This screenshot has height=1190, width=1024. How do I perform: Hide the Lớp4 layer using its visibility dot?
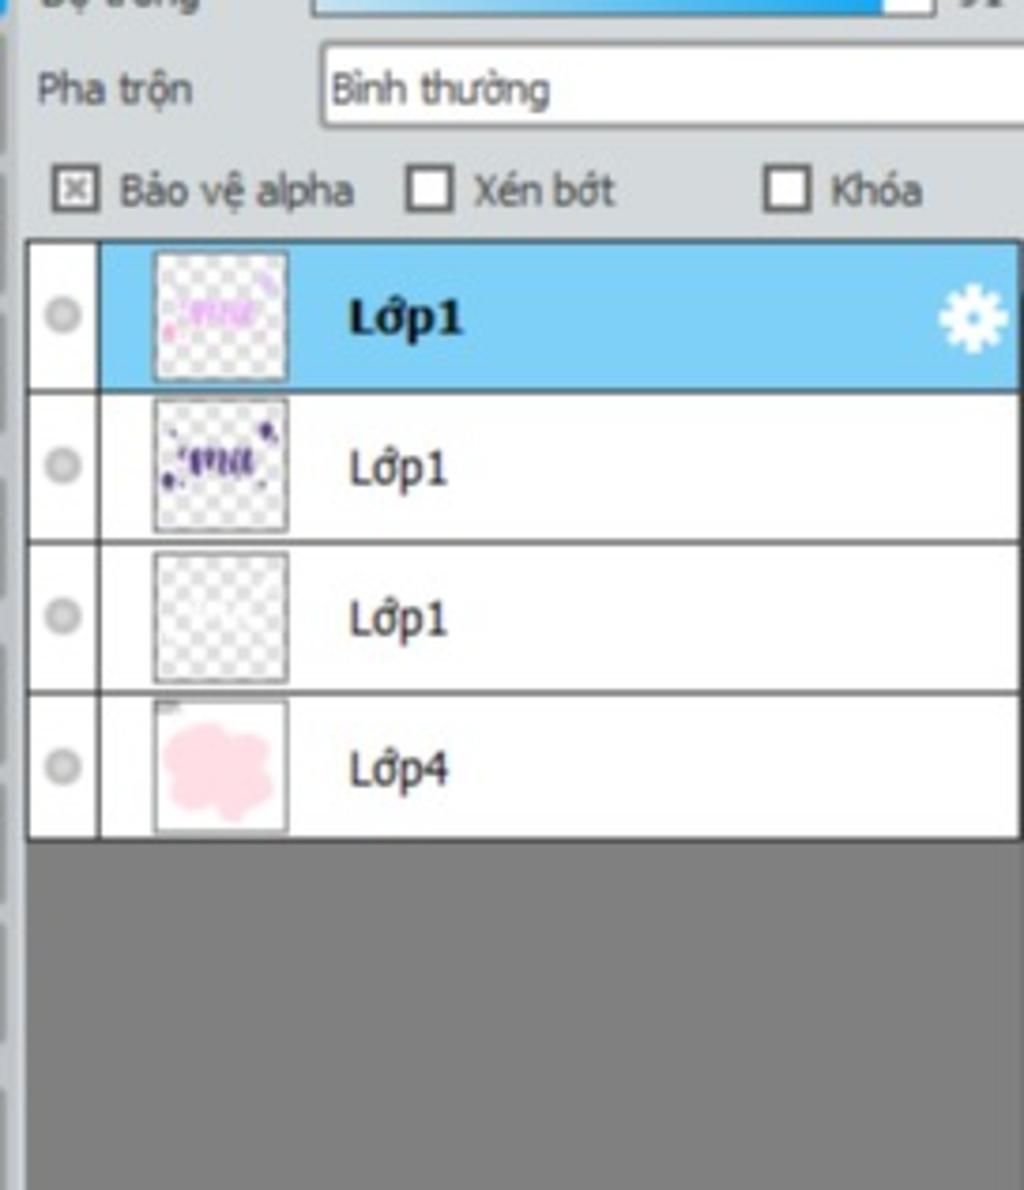tap(63, 766)
